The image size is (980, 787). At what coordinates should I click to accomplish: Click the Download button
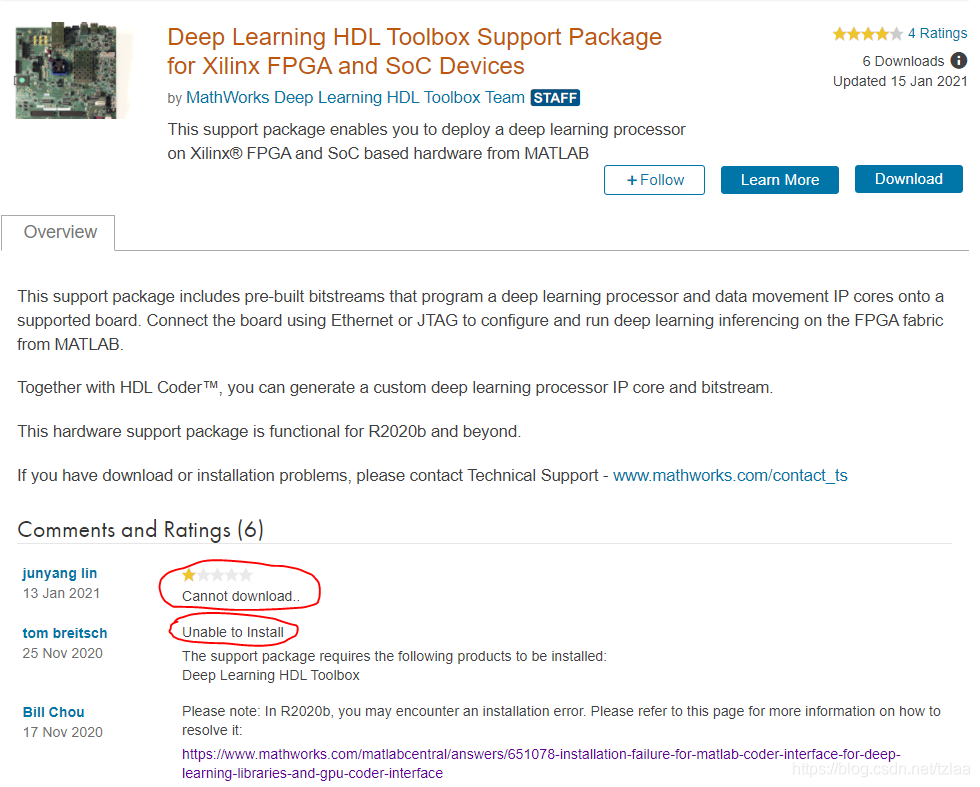(908, 179)
